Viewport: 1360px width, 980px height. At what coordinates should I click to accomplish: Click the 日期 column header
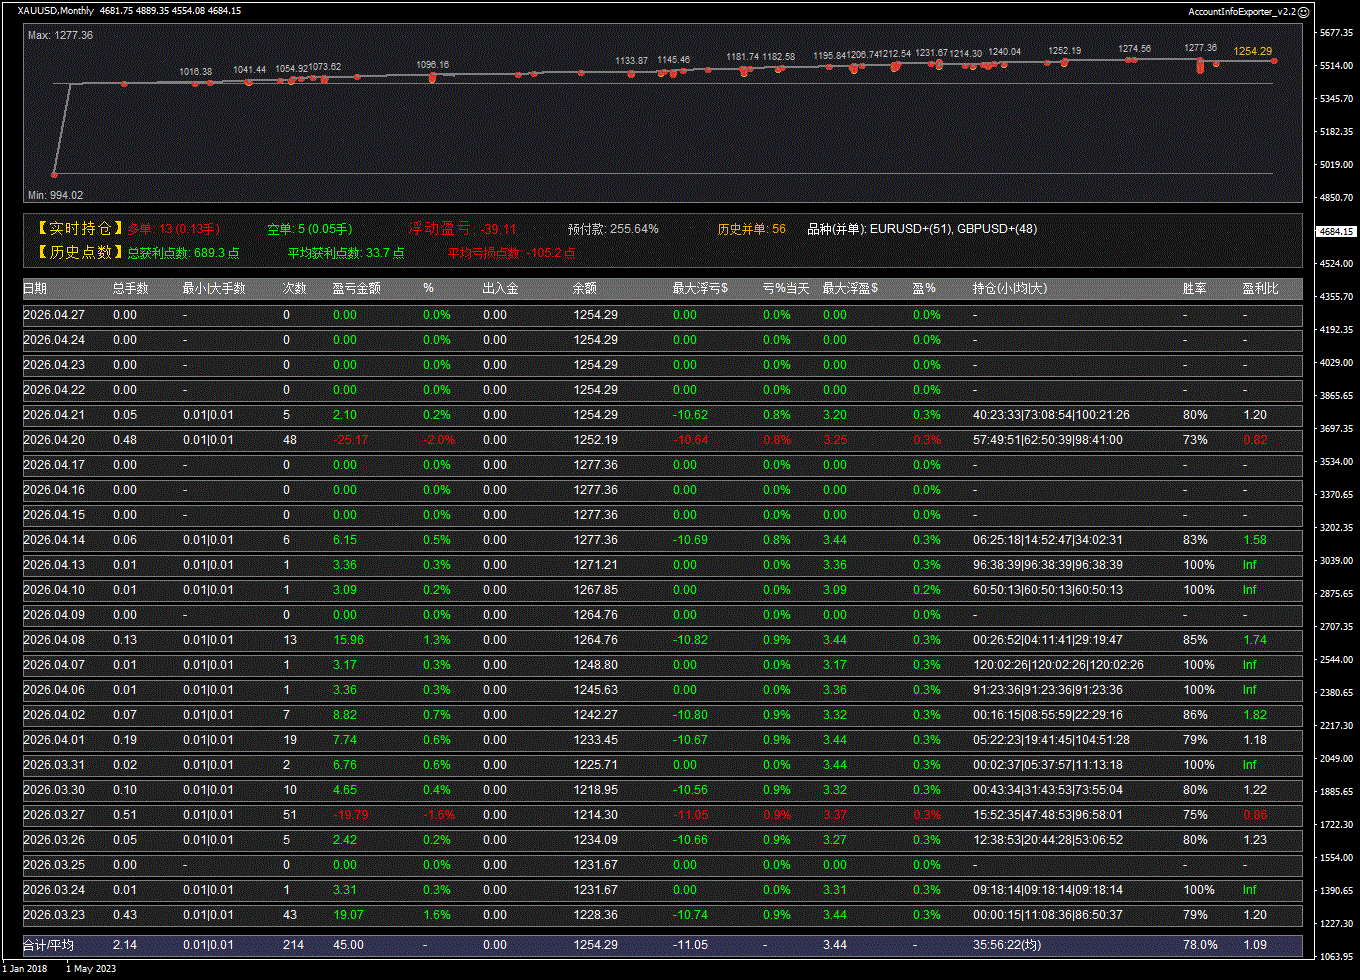(35, 288)
